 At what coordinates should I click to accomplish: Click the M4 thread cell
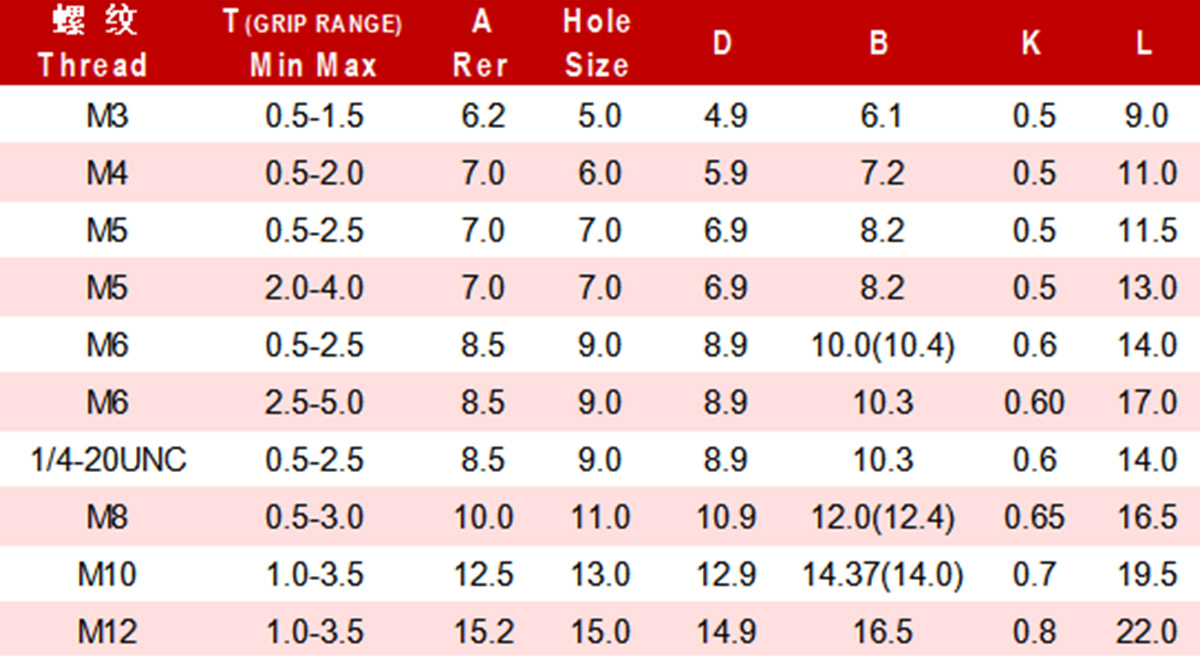click(x=108, y=174)
